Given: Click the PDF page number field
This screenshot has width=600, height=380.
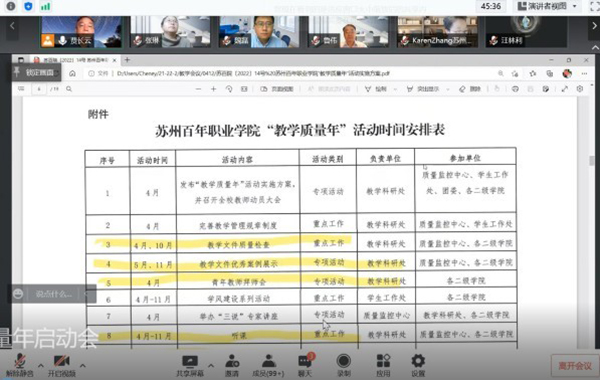Looking at the screenshot, I should coord(39,89).
